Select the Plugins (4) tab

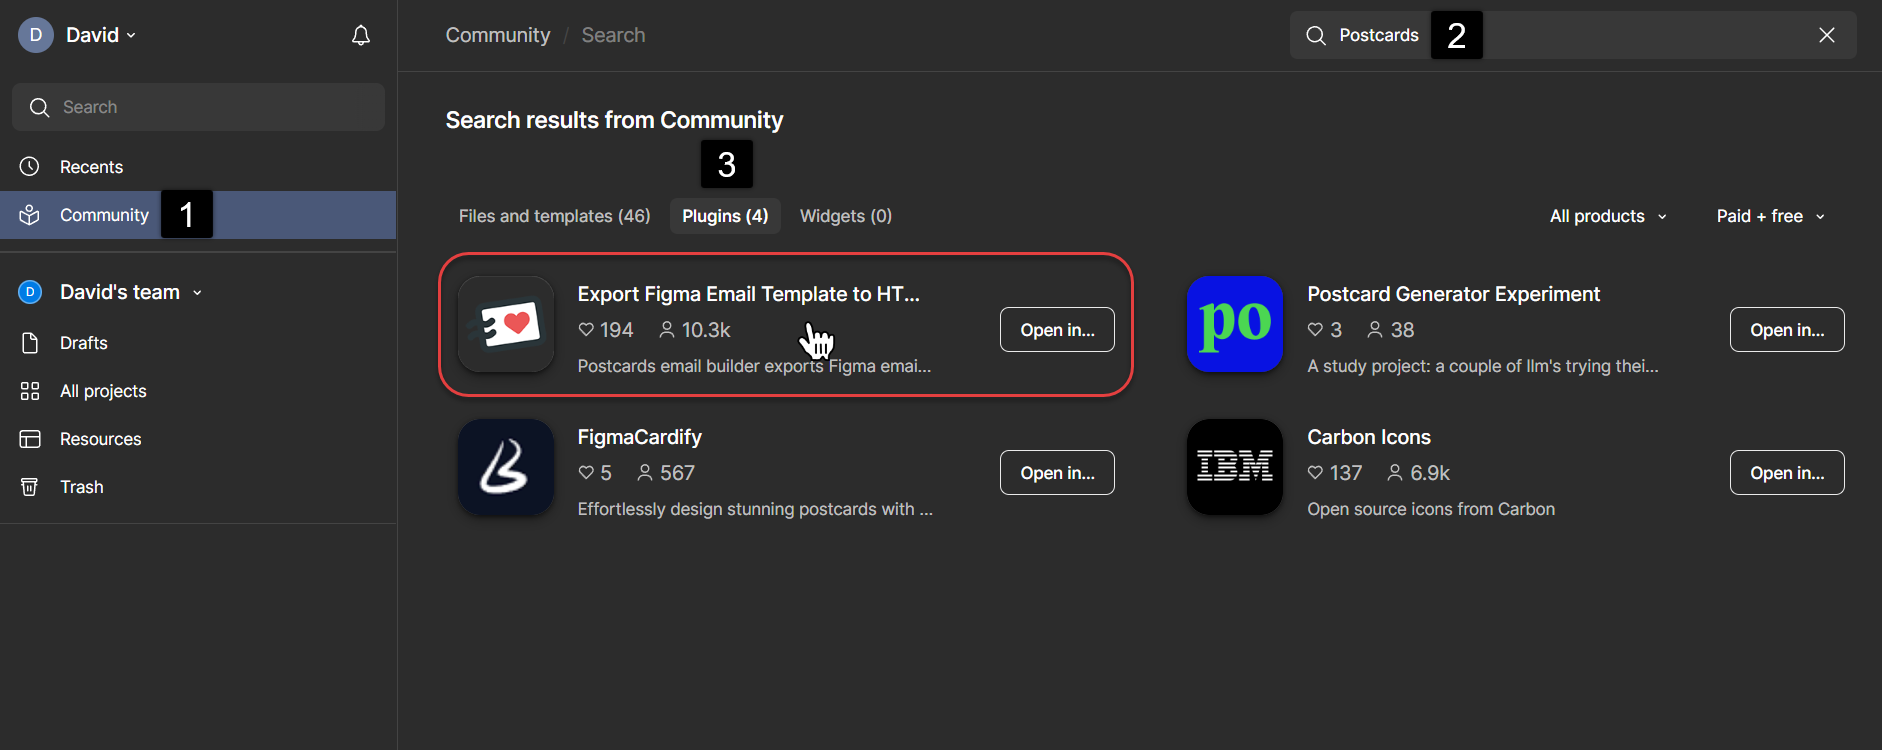(725, 216)
